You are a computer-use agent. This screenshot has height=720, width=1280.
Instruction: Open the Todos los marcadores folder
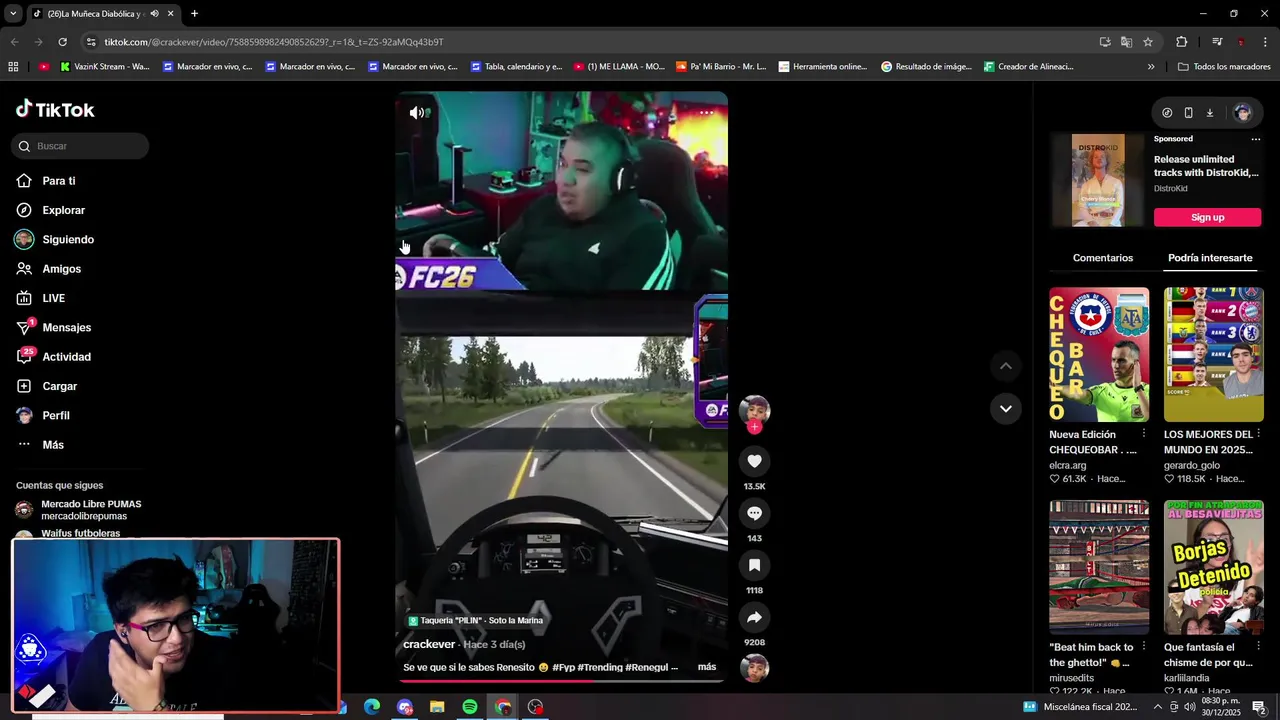1224,67
